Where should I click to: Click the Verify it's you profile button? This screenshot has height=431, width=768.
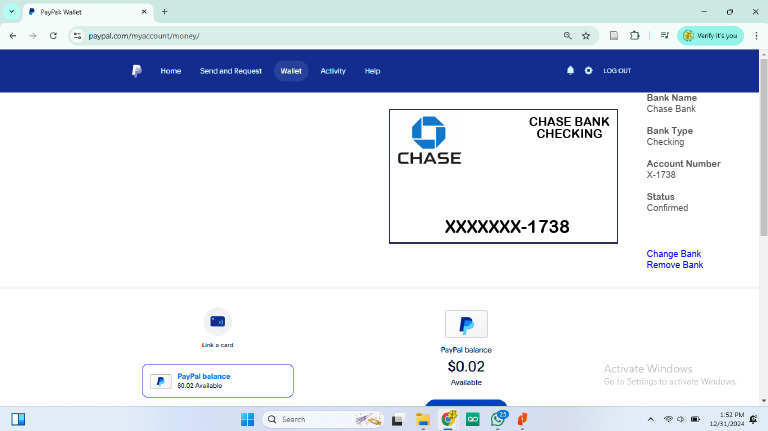pyautogui.click(x=710, y=36)
